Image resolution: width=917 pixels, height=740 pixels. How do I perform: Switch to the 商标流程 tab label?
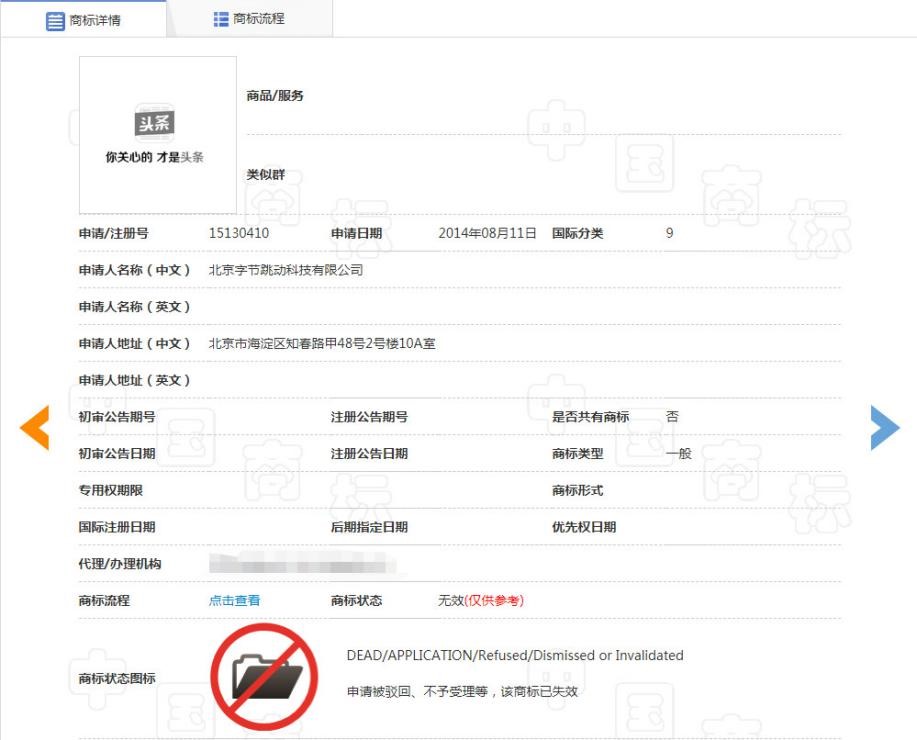click(259, 19)
